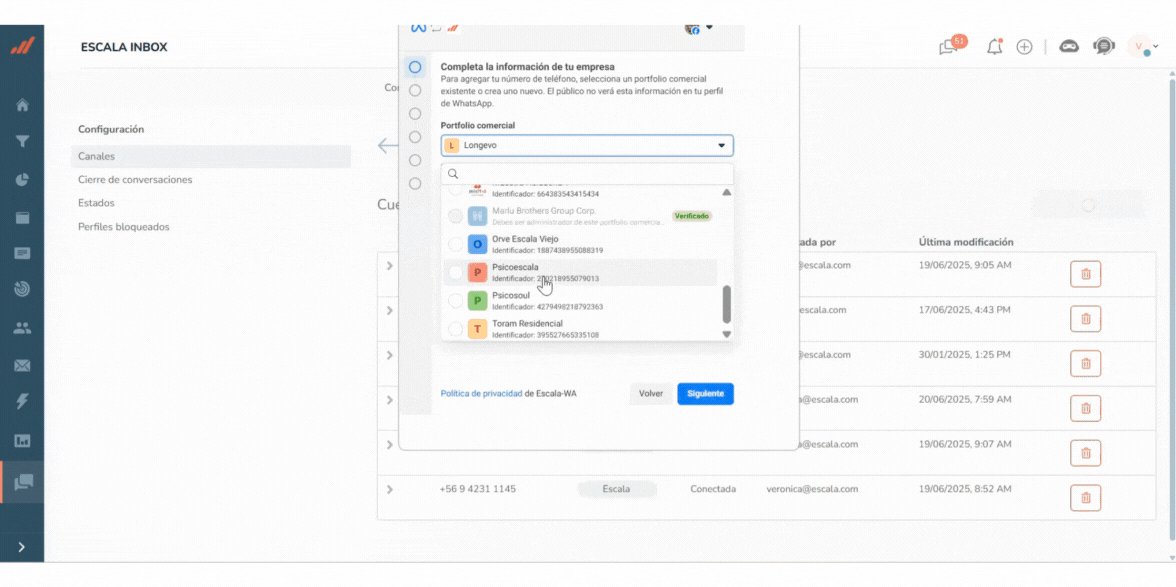Click the Orve Escala Viejo portfolio name
The height and width of the screenshot is (587, 1176).
[x=526, y=239]
